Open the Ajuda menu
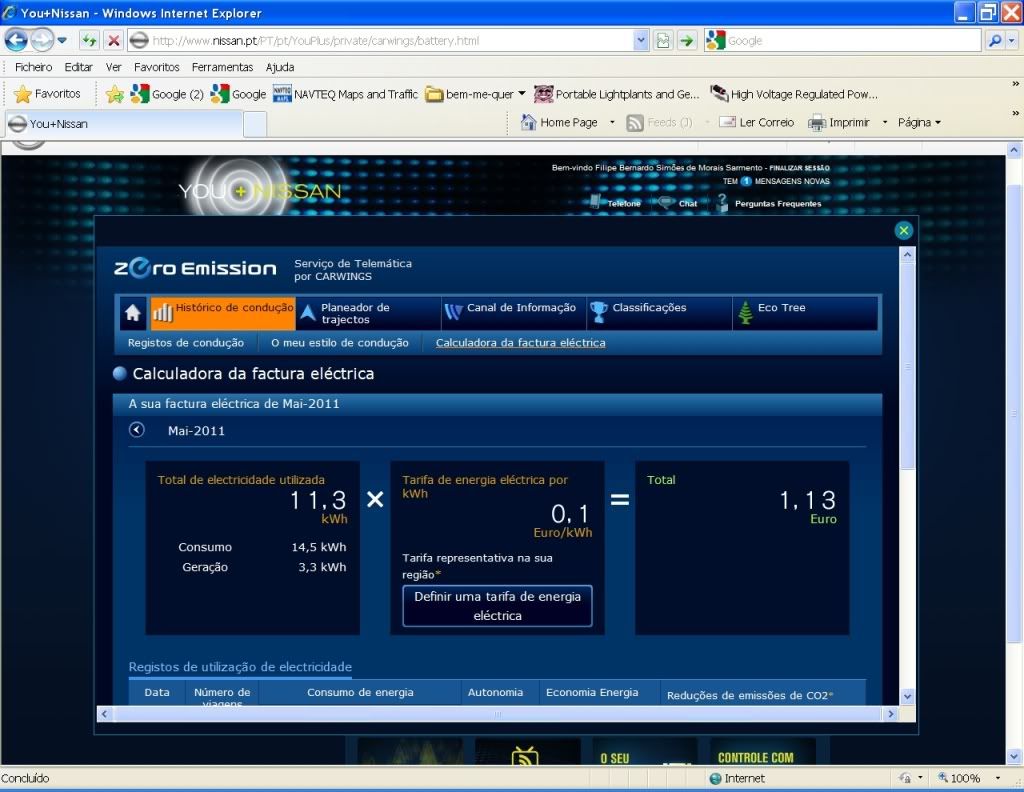 click(280, 67)
